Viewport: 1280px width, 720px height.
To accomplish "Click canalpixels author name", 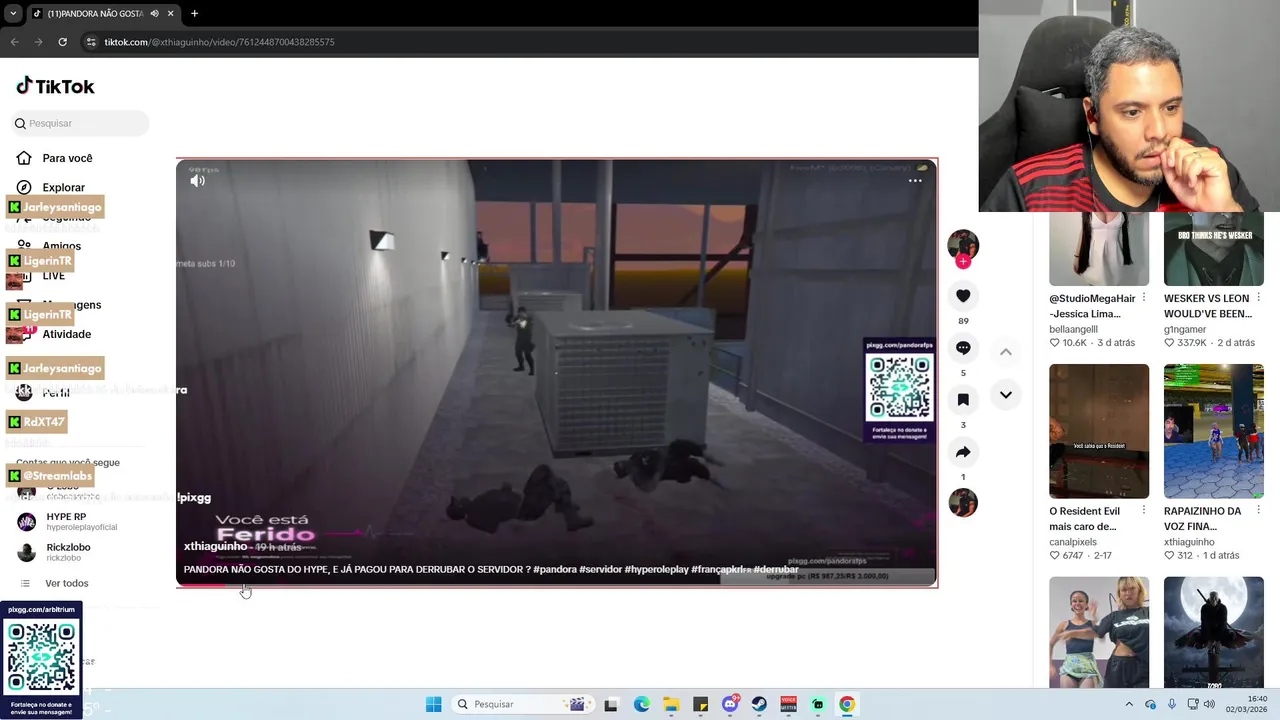I will 1073,542.
